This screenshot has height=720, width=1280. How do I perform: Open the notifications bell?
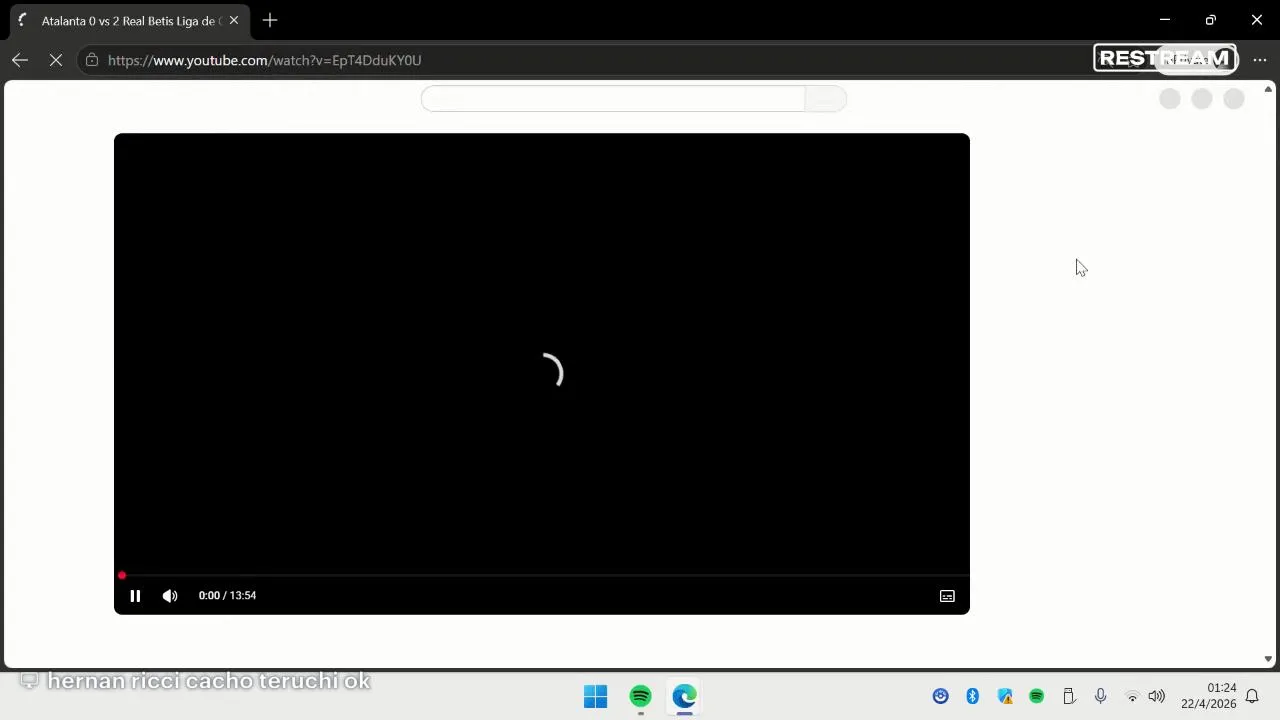[x=1252, y=696]
